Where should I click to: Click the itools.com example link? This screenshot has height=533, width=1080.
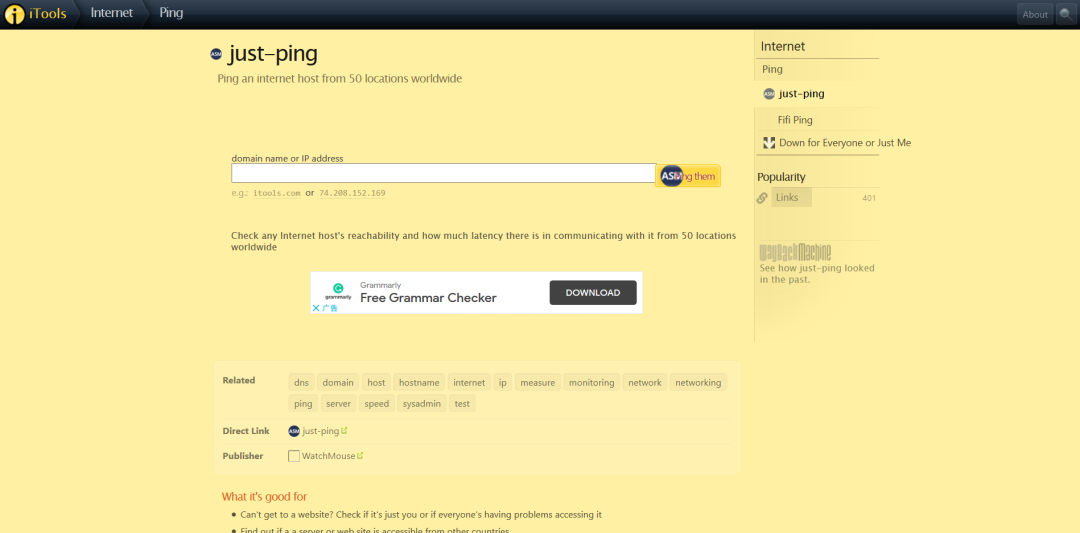[276, 193]
